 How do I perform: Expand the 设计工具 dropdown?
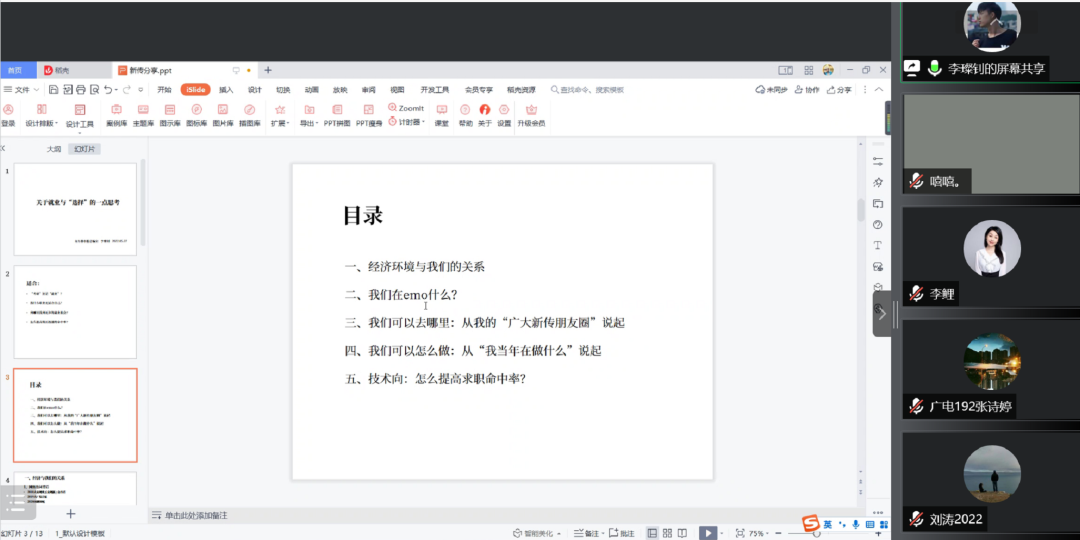click(x=80, y=116)
